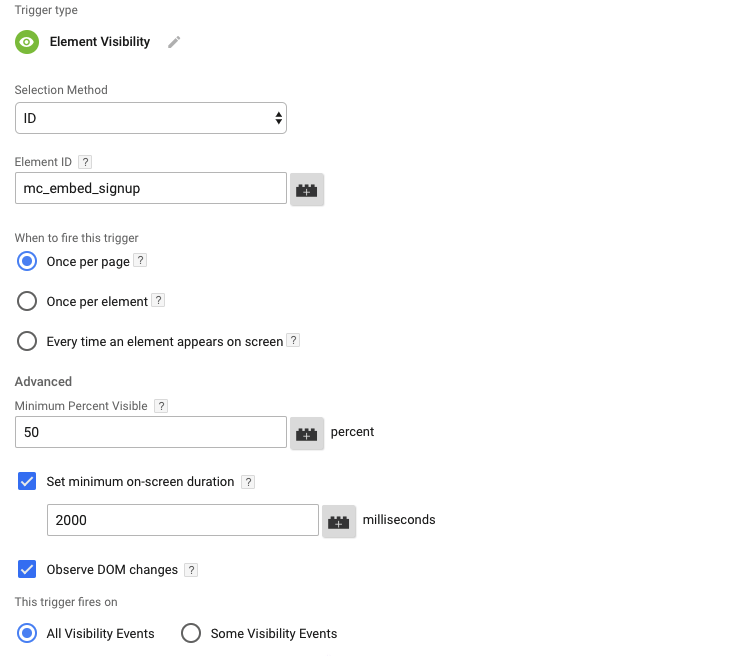Open help for Once per element option
Screen dimensions: 740x656
[159, 300]
